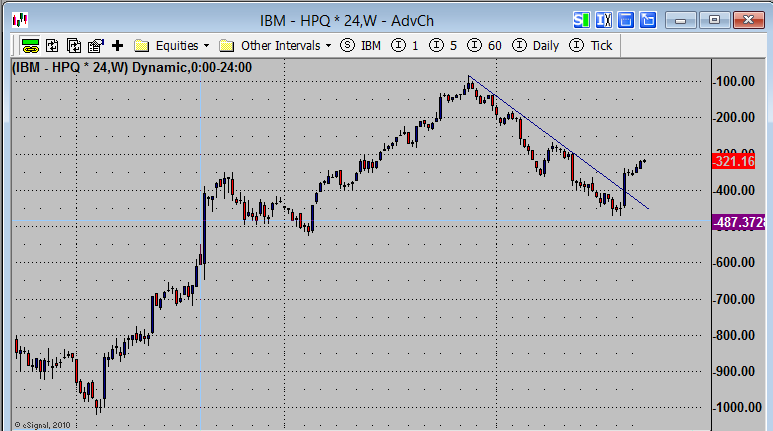Click the -800.00 price axis label

pos(734,335)
